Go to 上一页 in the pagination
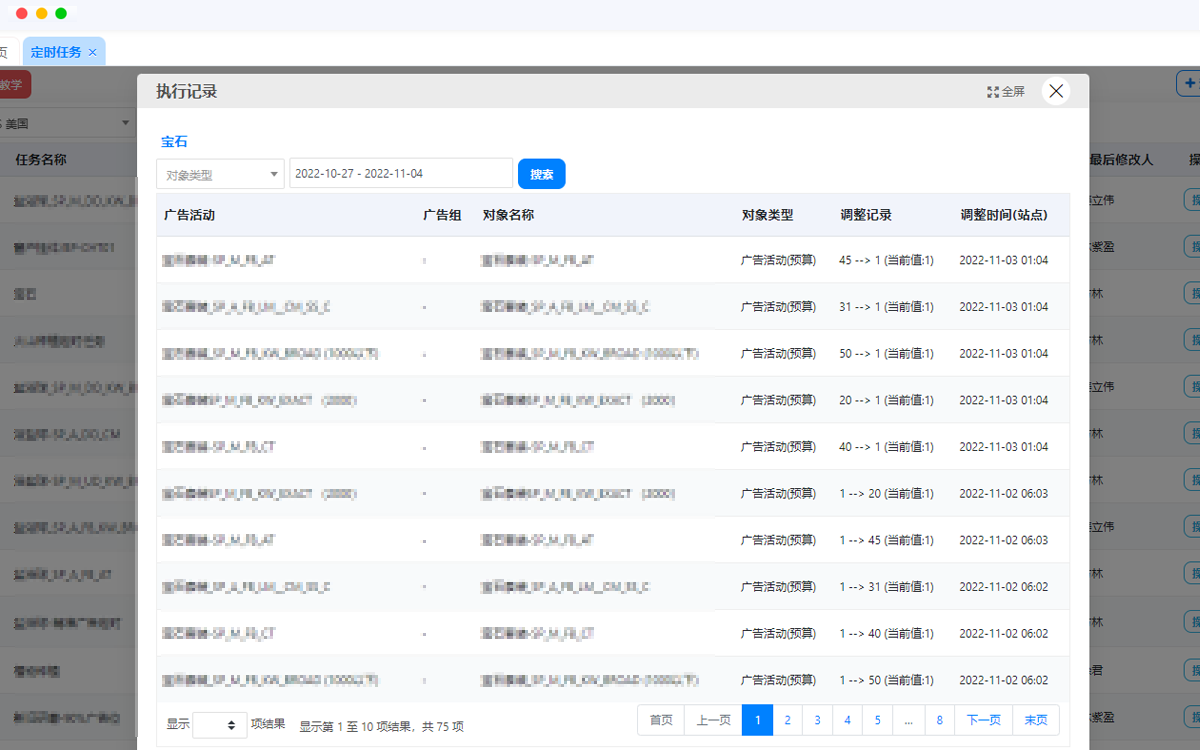 point(713,720)
